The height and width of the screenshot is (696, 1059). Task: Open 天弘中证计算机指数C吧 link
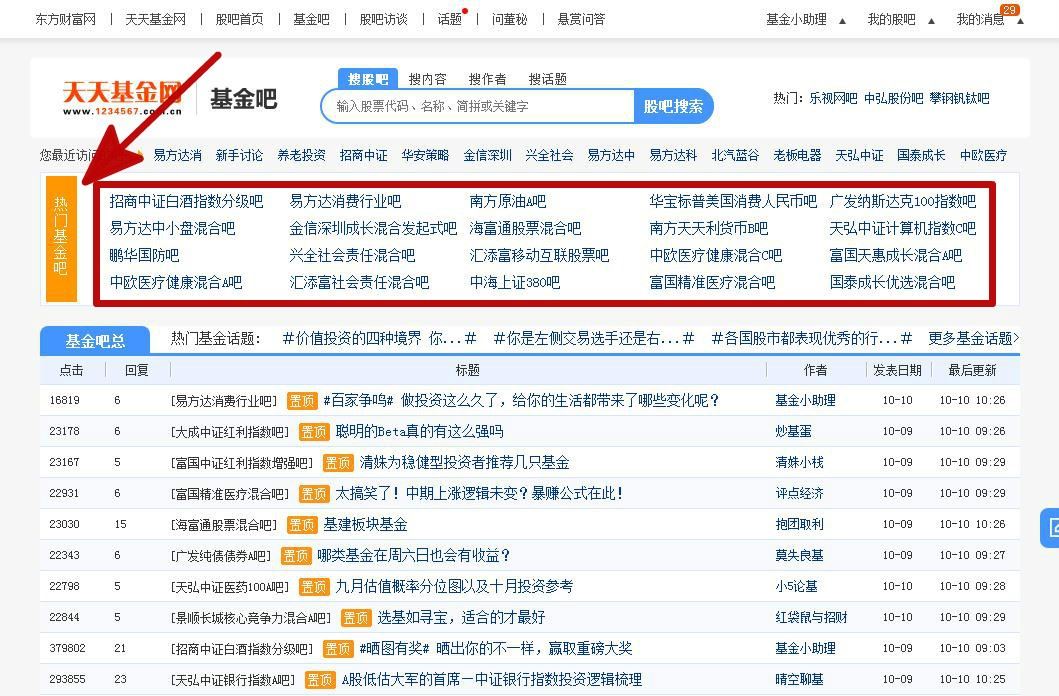(x=903, y=228)
